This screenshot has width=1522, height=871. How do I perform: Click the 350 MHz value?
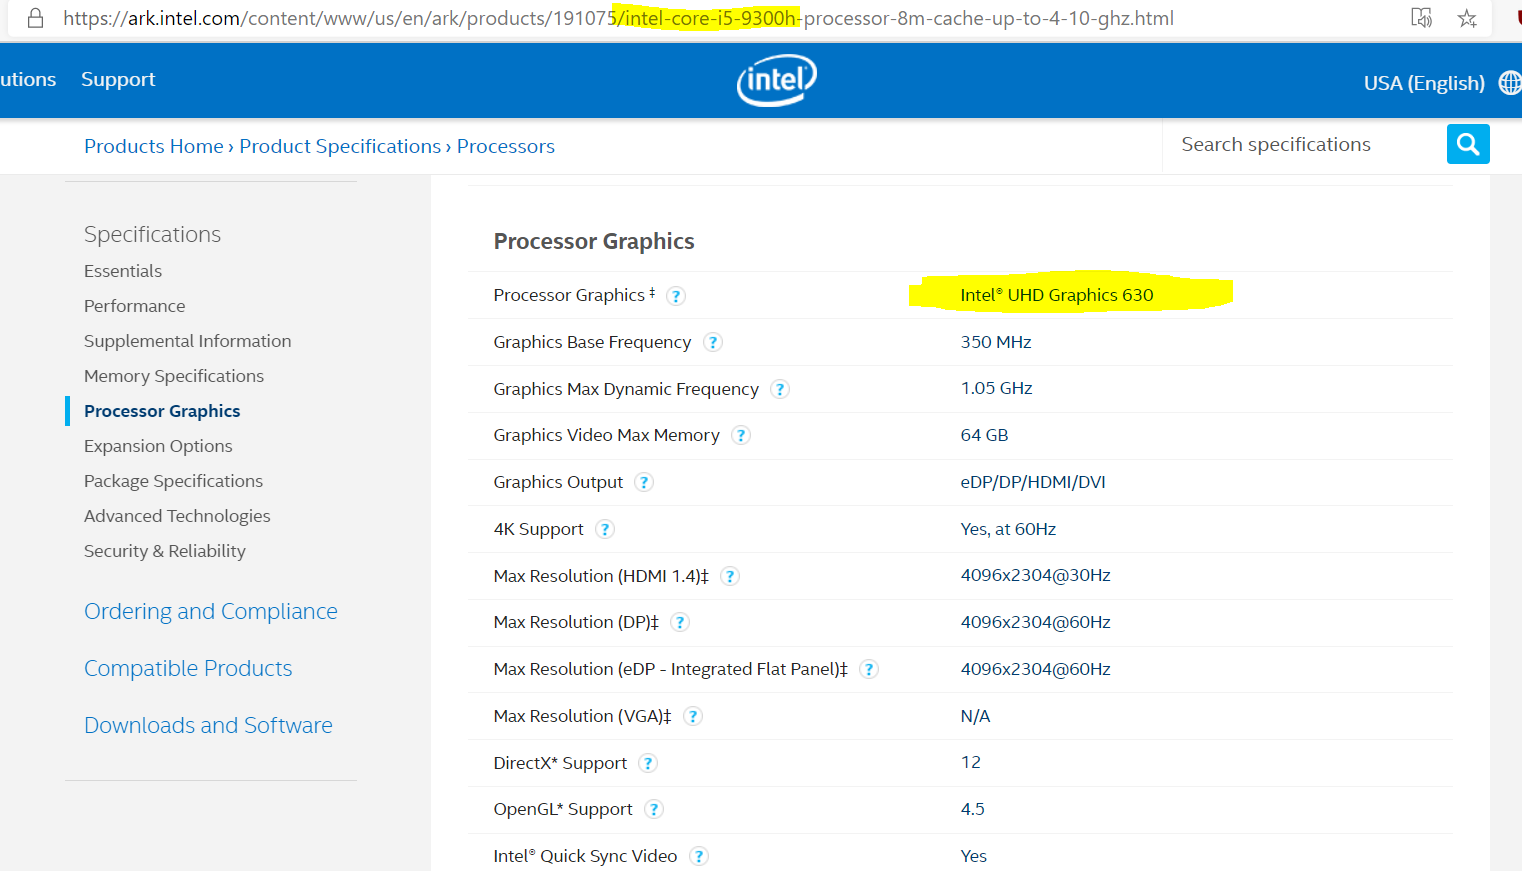[996, 342]
